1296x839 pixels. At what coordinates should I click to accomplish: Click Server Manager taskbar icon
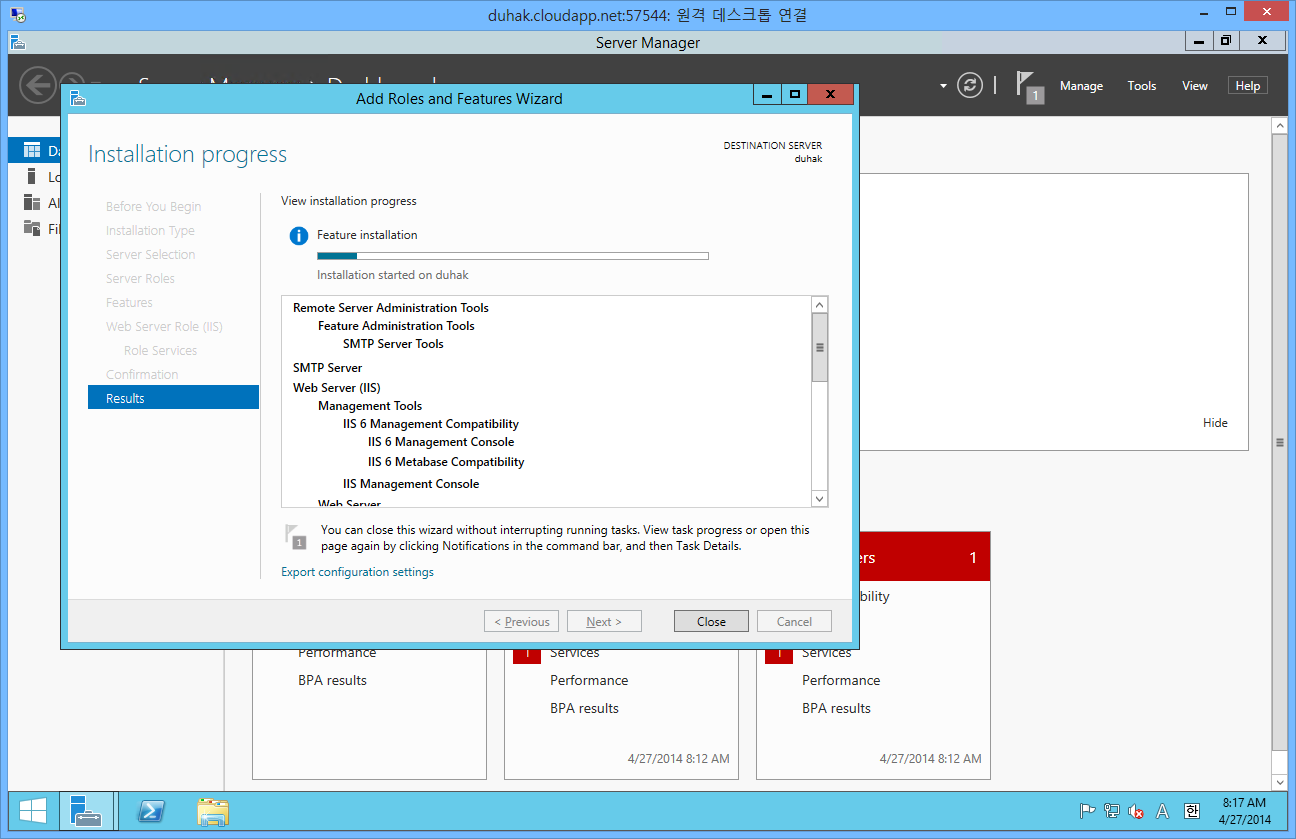(86, 811)
